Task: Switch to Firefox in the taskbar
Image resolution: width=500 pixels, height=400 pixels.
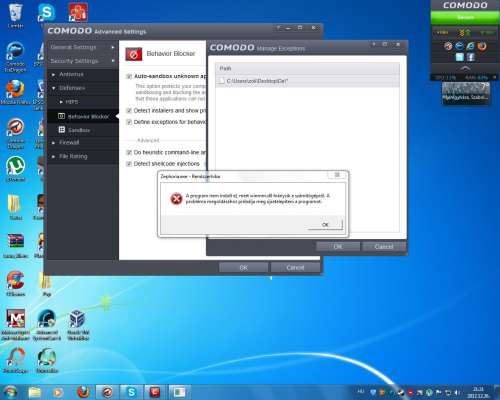Action: [x=83, y=392]
